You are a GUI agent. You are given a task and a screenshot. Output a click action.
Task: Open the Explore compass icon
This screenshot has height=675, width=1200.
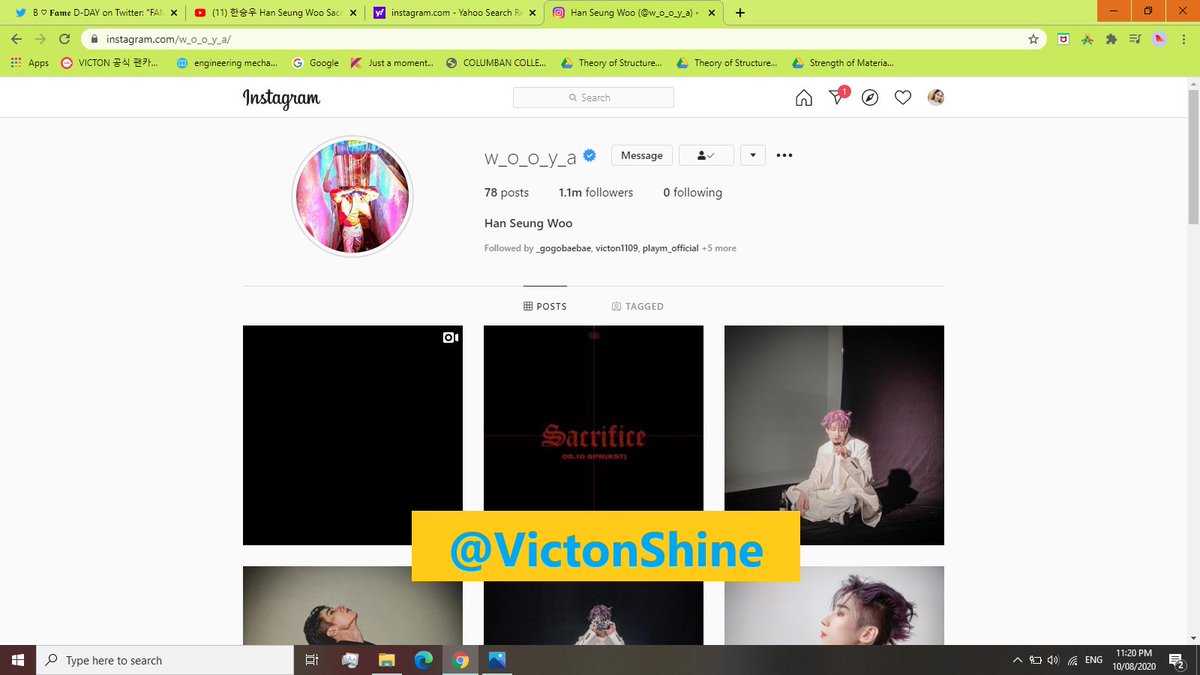click(870, 97)
